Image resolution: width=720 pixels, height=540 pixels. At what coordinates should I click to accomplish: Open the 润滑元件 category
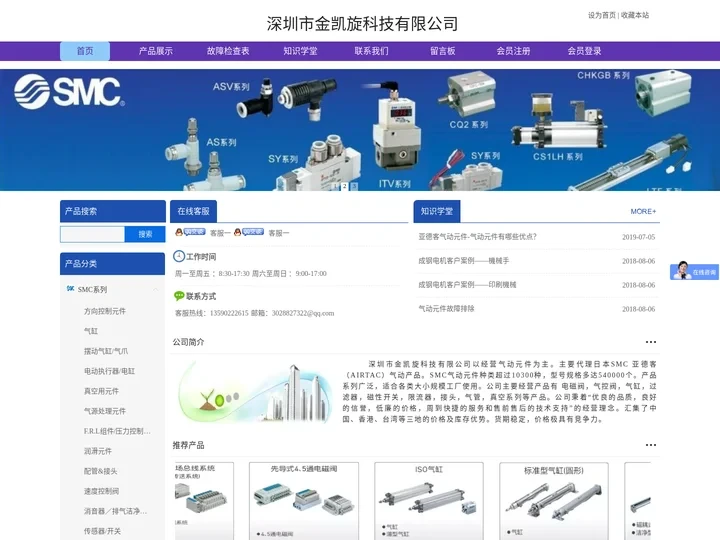click(x=97, y=451)
